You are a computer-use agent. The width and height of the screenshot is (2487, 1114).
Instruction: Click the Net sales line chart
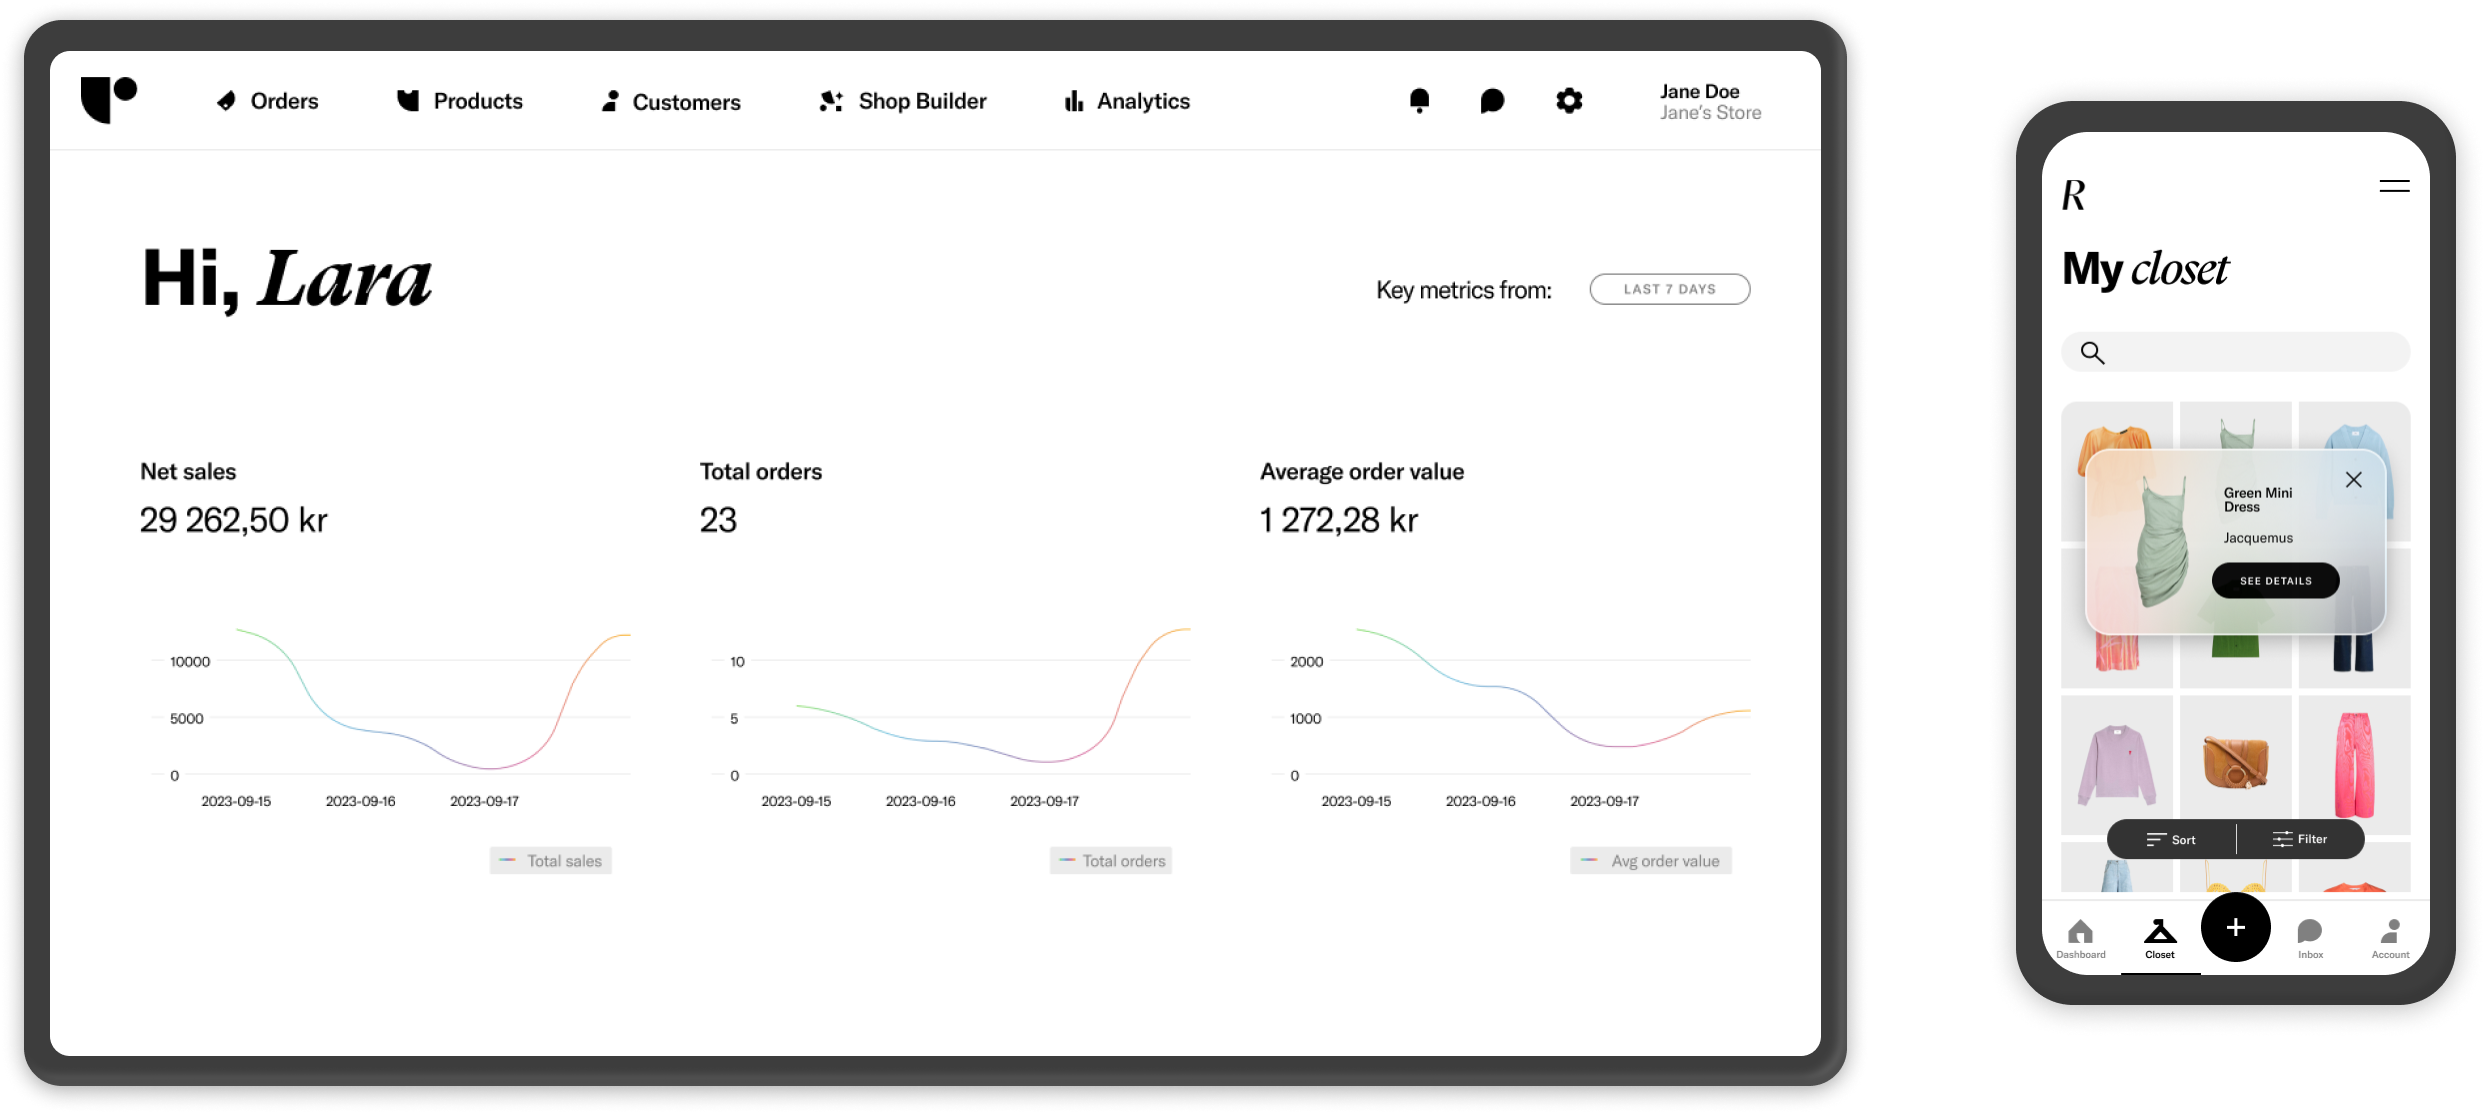[x=390, y=715]
